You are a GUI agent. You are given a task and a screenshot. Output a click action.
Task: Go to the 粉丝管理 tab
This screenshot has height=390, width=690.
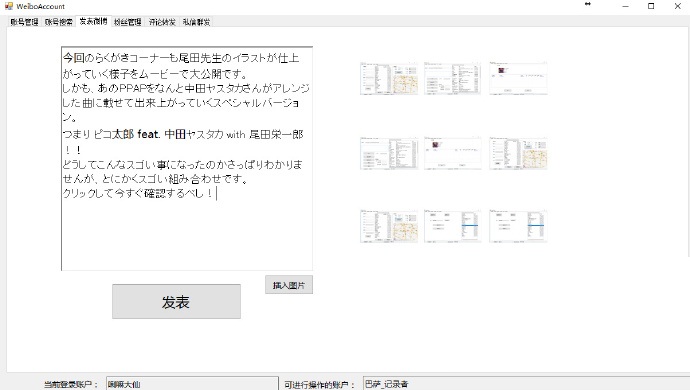point(128,22)
